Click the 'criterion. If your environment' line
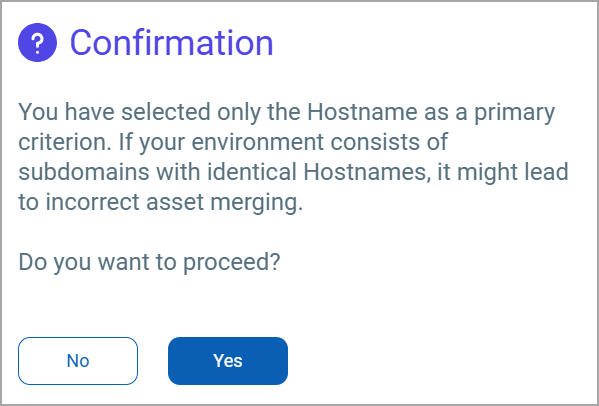The image size is (599, 406). (x=233, y=142)
